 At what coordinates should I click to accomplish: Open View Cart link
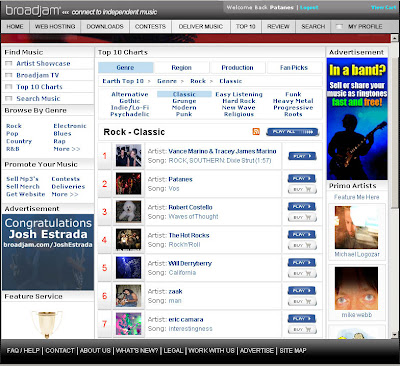pyautogui.click(x=383, y=7)
